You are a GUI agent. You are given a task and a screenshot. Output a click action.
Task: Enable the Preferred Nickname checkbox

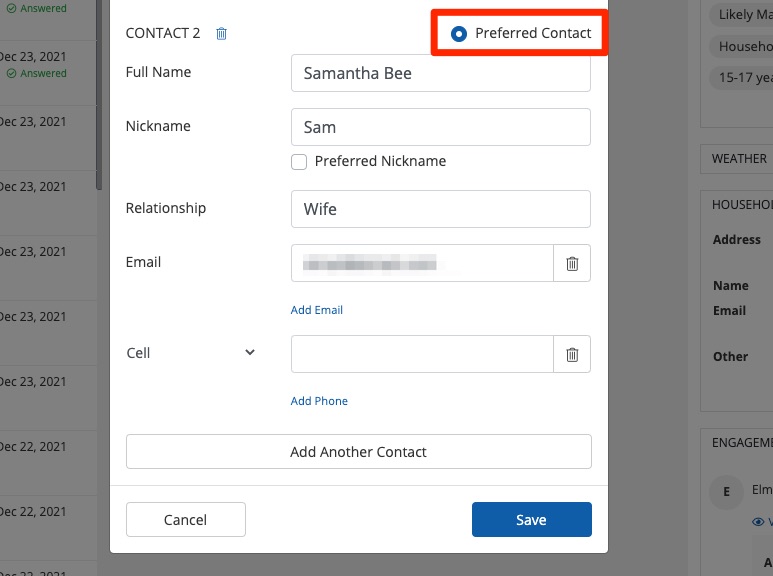point(299,161)
